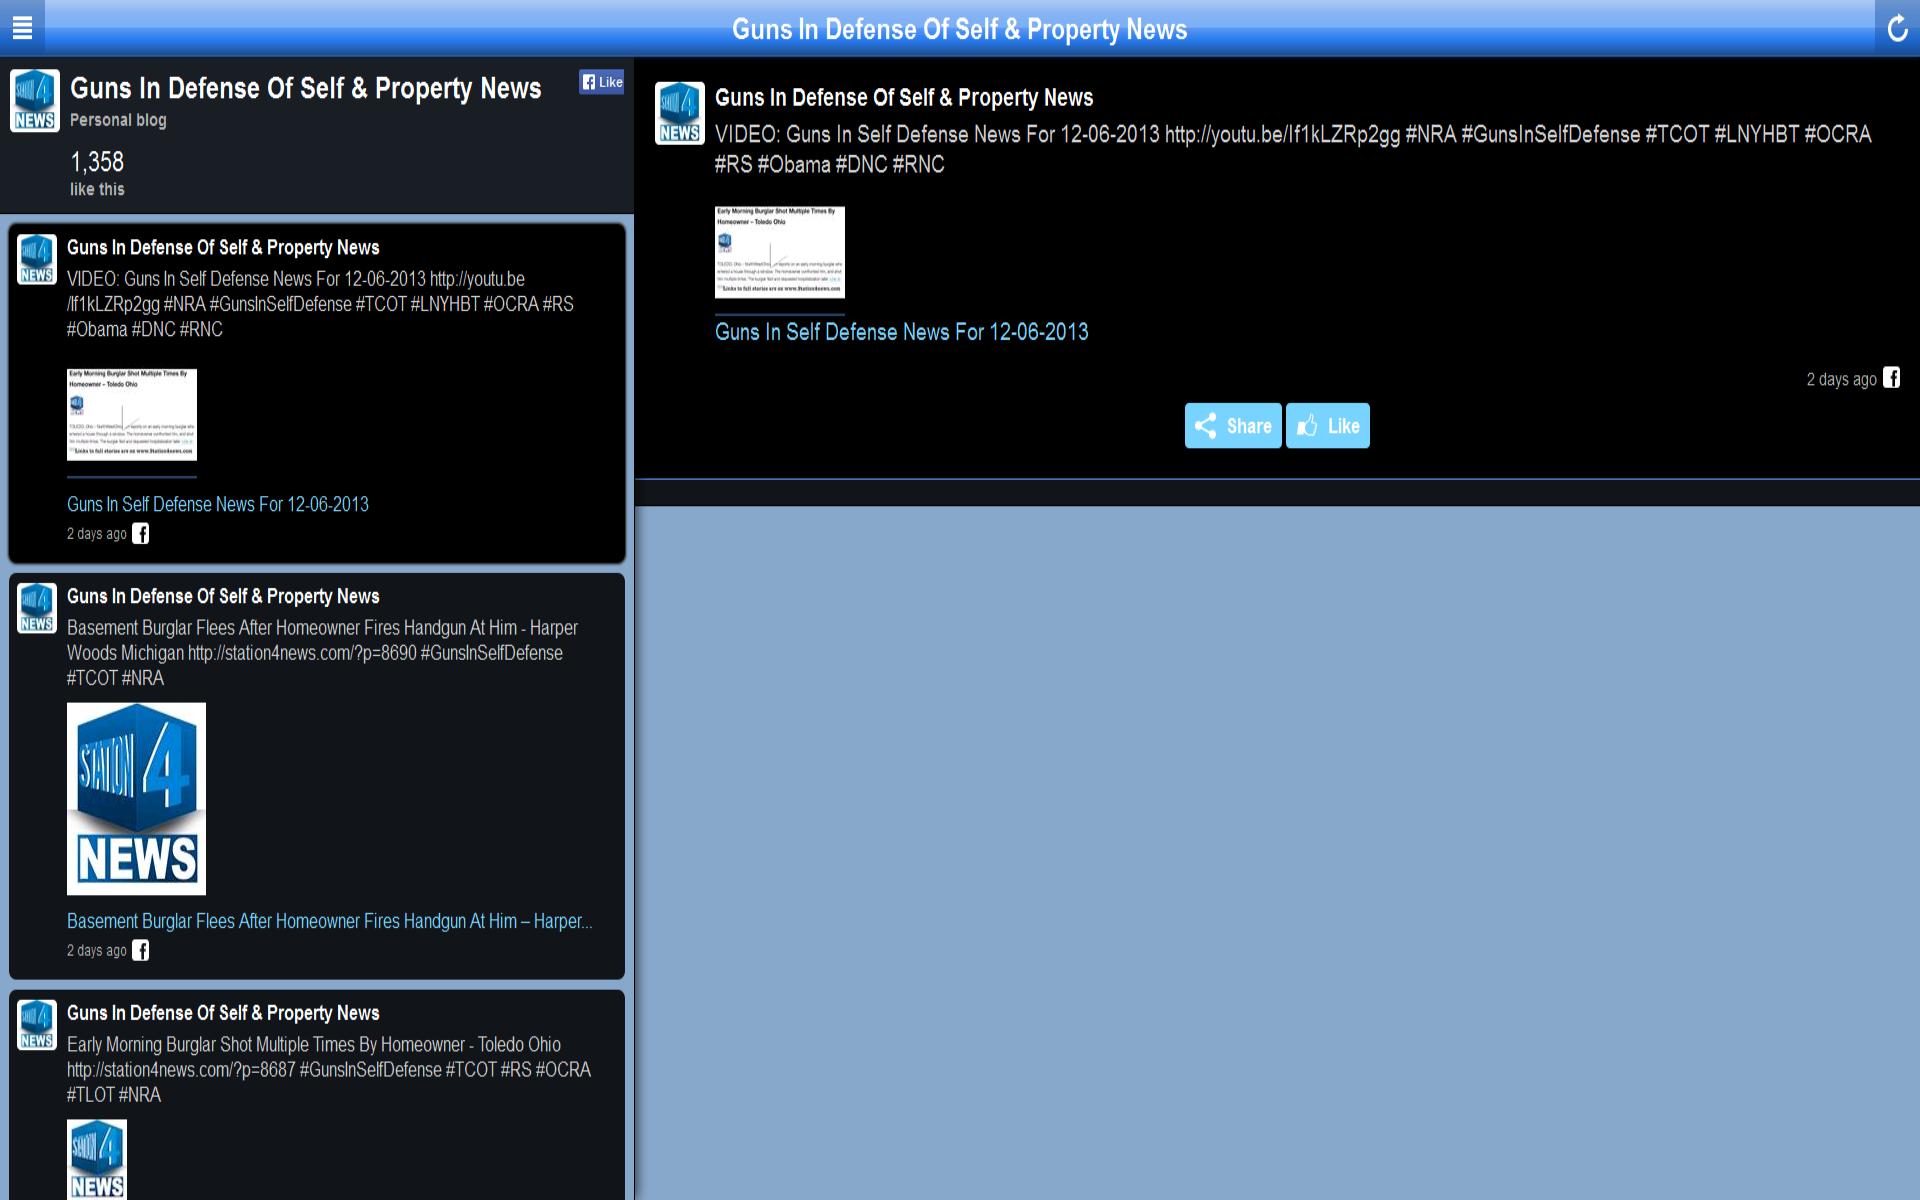Like the post with the thumbs-up button
The image size is (1920, 1200).
click(1328, 426)
